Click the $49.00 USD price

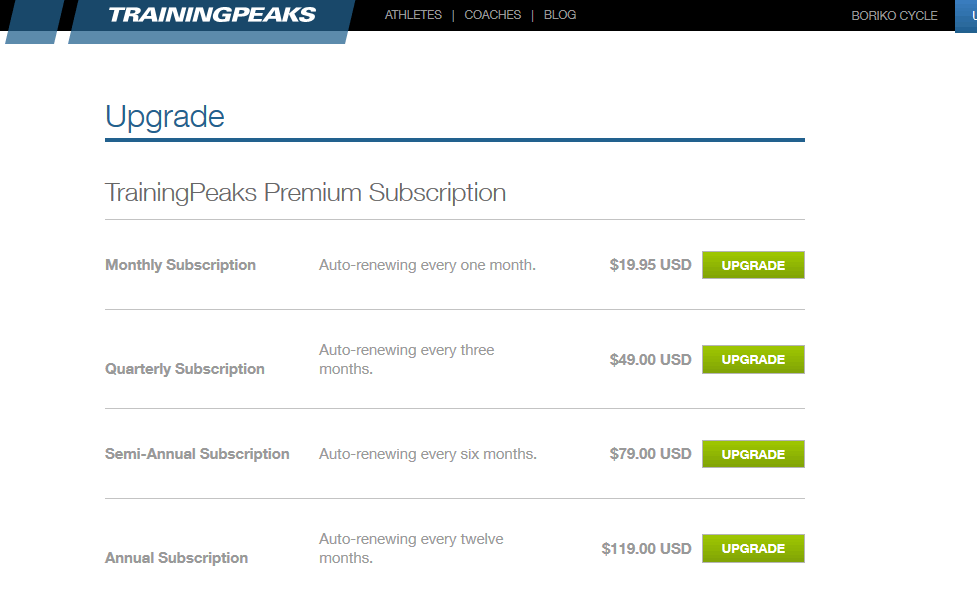pos(651,360)
